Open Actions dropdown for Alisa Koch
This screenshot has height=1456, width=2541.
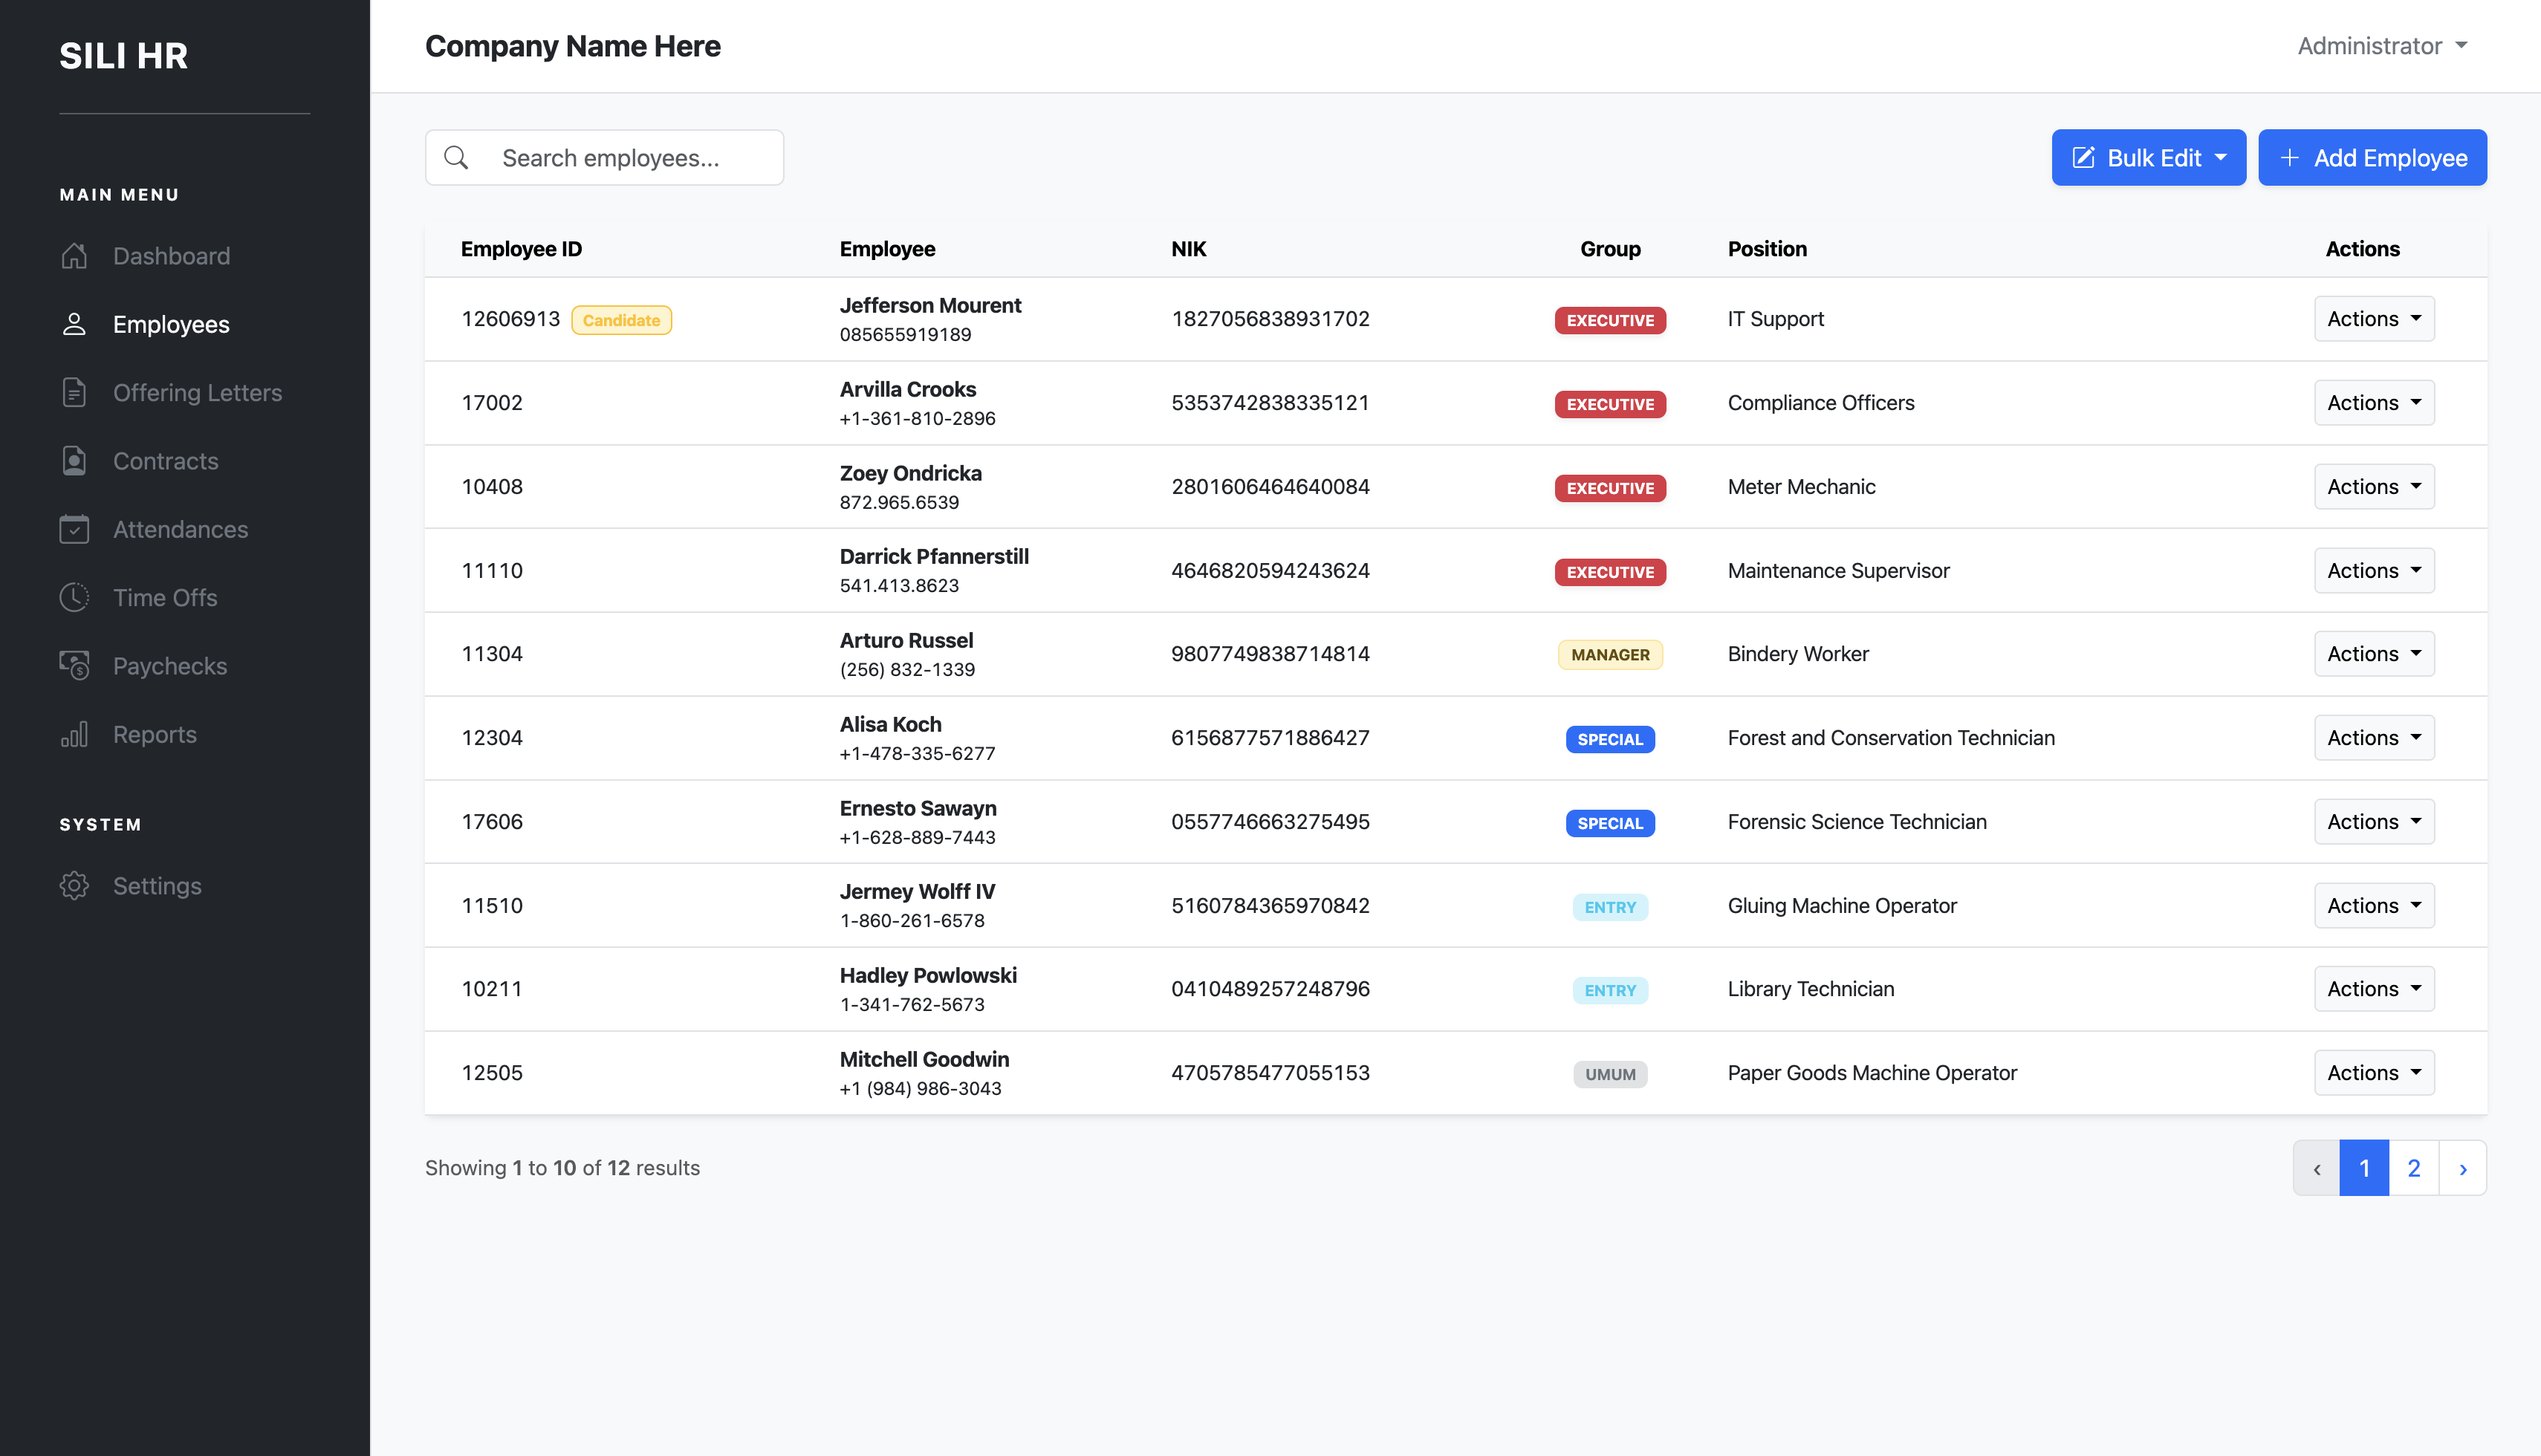coord(2374,738)
